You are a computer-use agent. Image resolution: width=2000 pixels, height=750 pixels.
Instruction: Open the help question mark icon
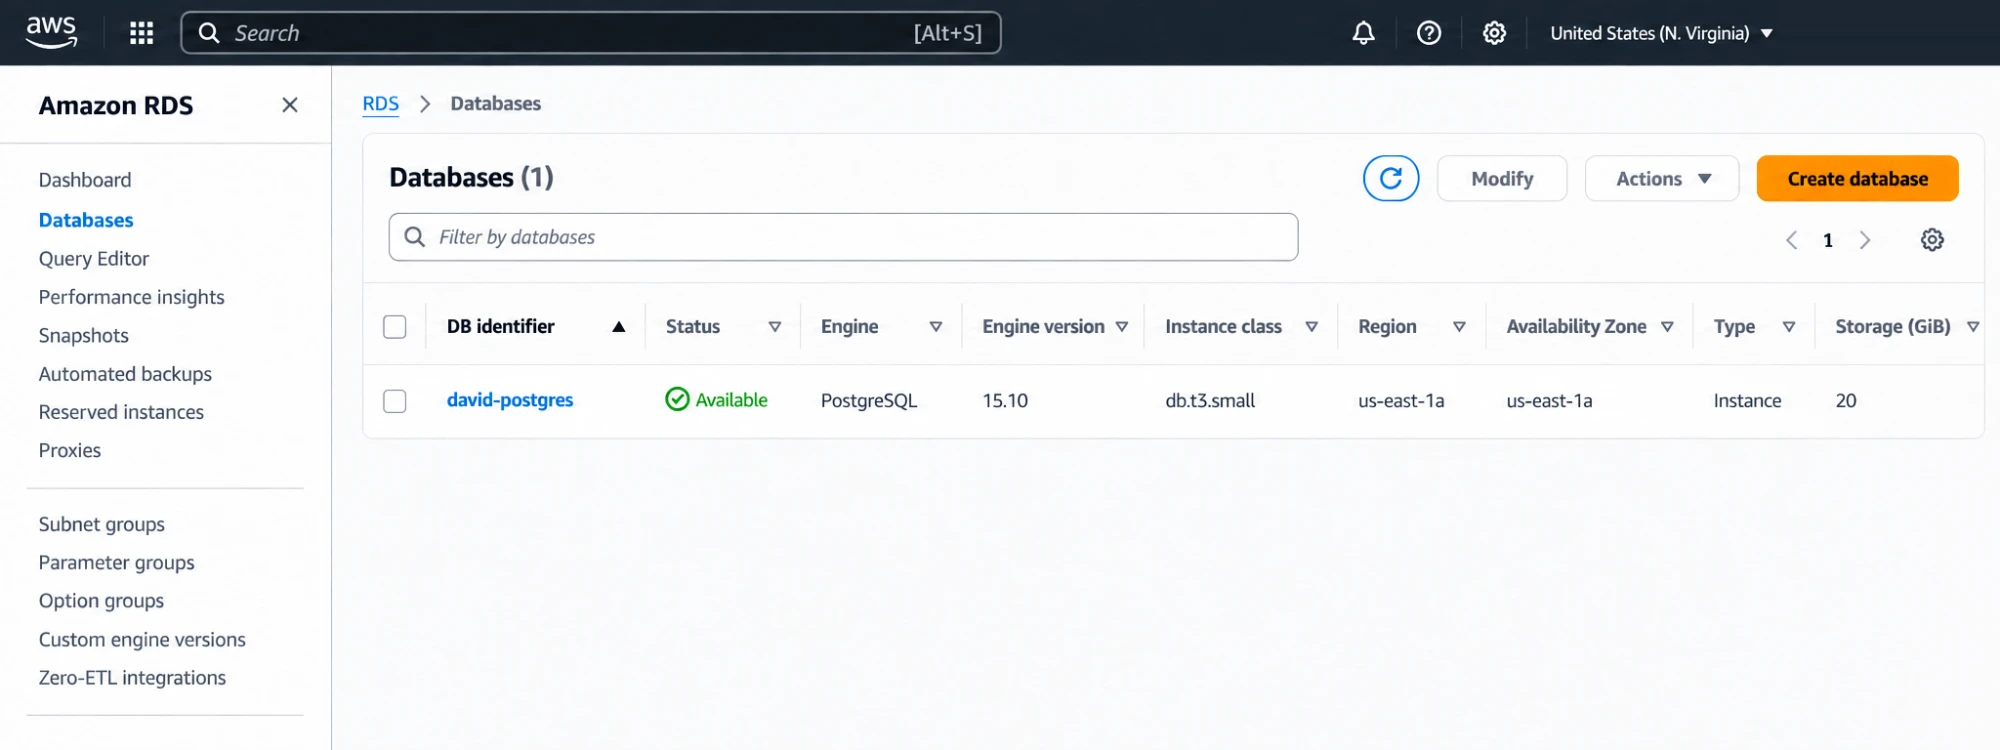(x=1429, y=33)
